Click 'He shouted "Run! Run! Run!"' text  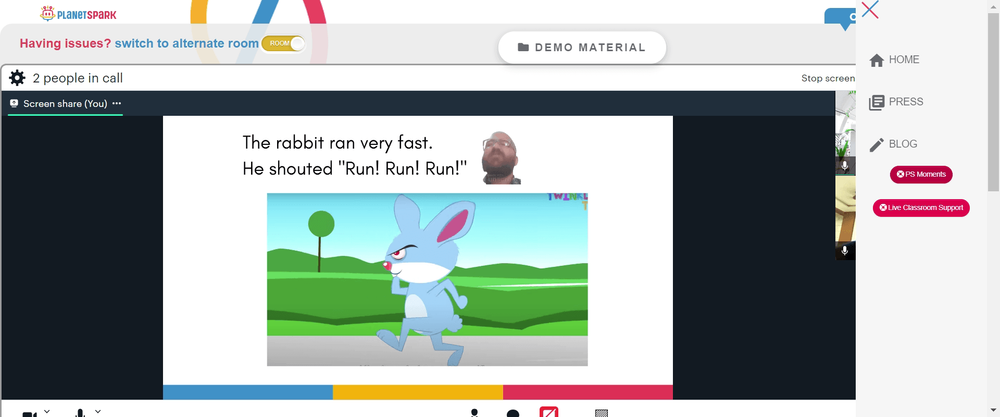point(355,169)
